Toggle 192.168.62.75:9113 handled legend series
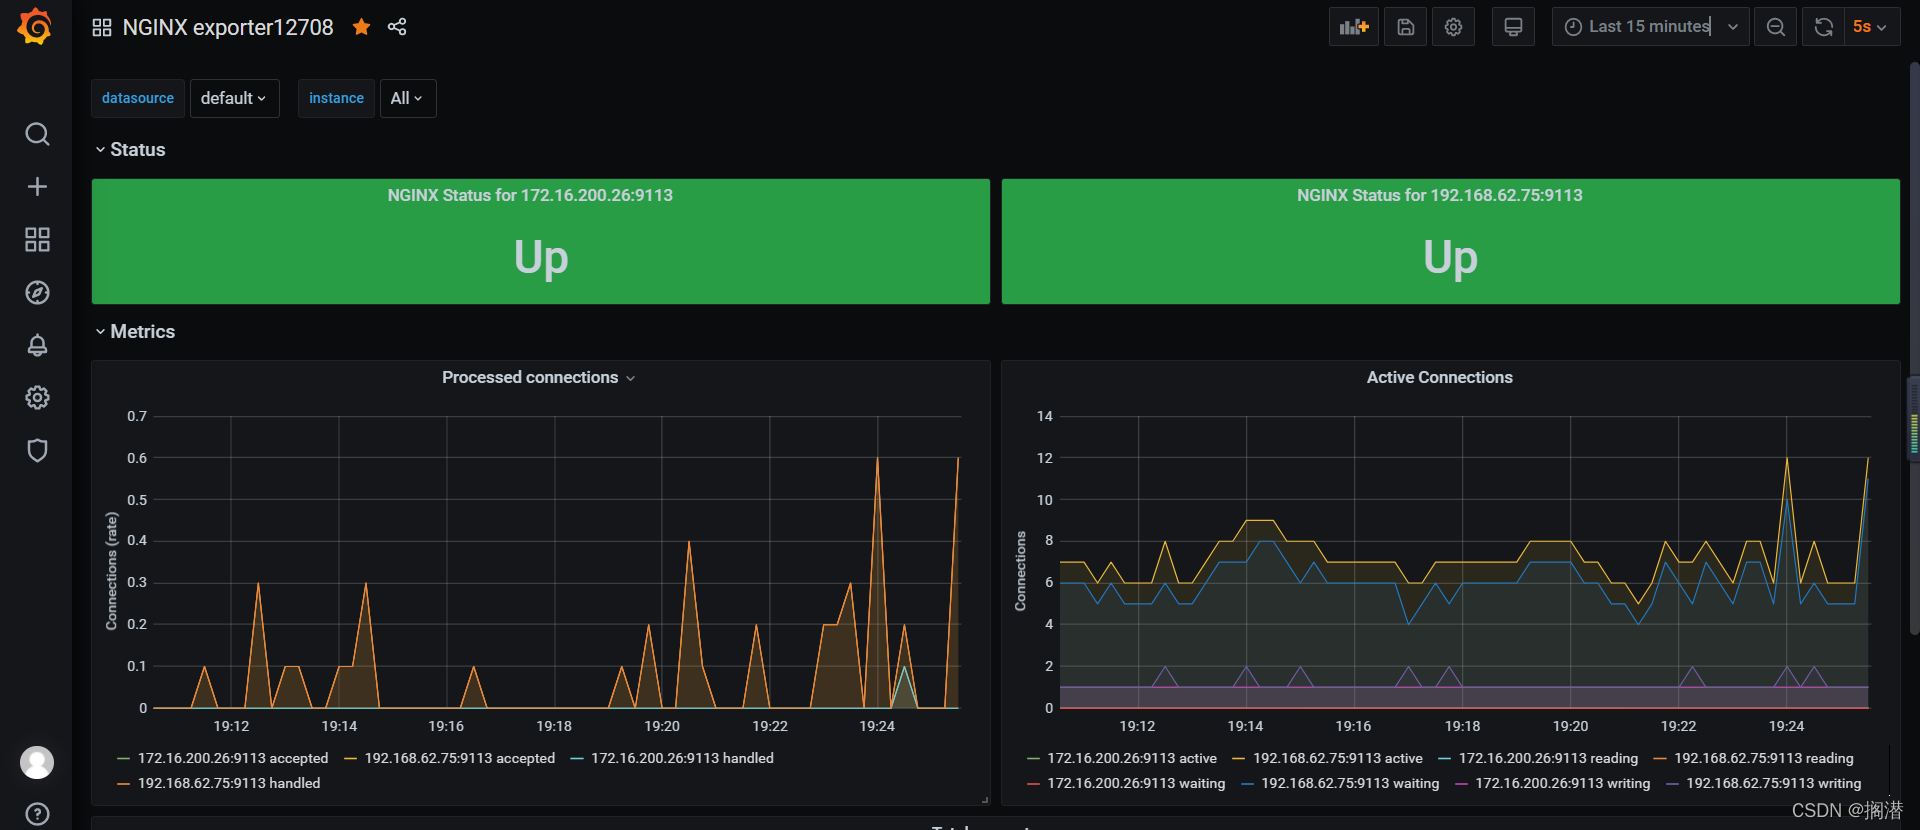Screen dimensions: 1920x830 (x=229, y=783)
